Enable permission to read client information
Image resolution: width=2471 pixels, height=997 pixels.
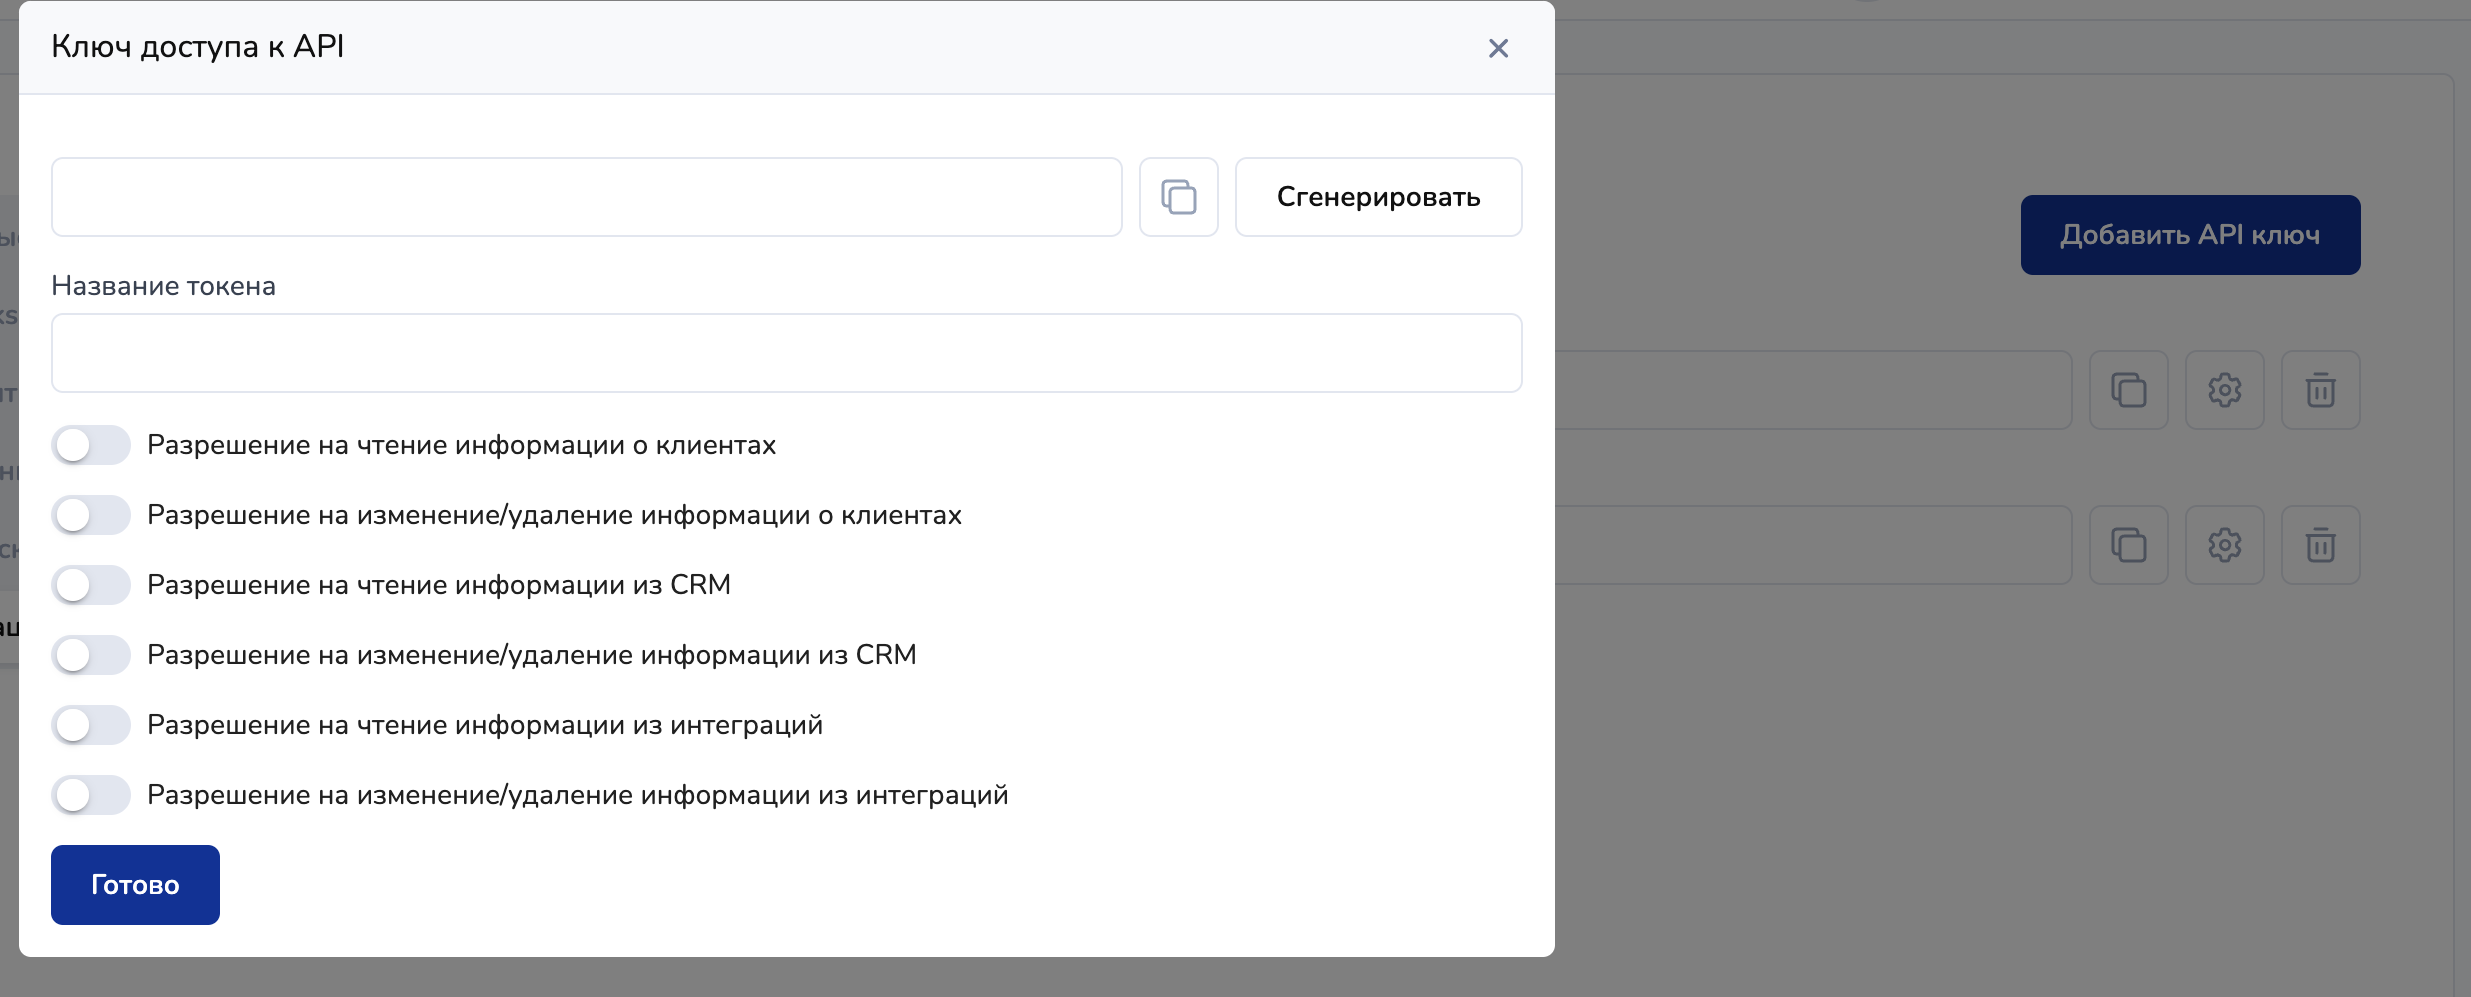pyautogui.click(x=91, y=445)
